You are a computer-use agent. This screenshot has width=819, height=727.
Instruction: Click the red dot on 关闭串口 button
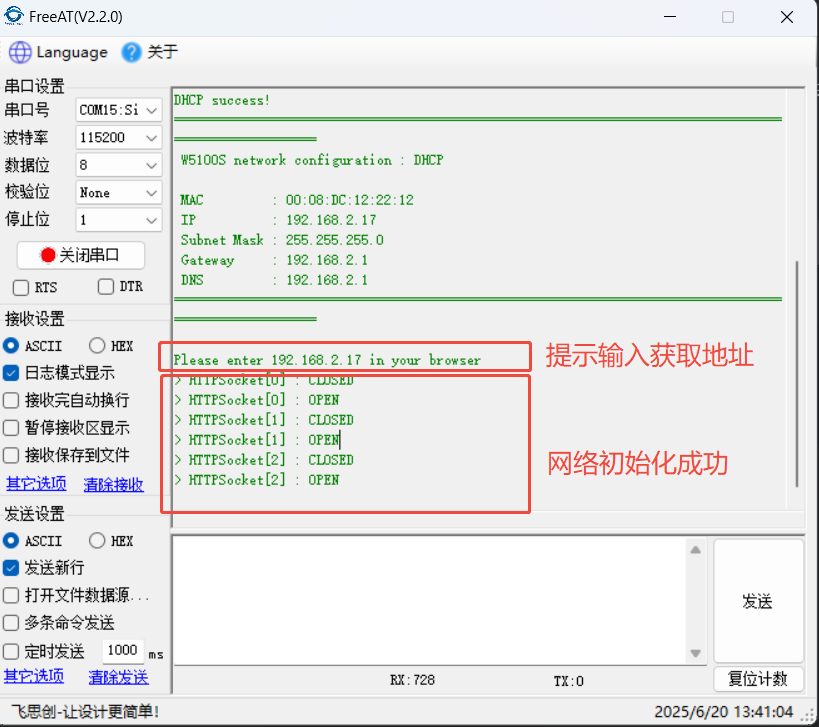[47, 255]
